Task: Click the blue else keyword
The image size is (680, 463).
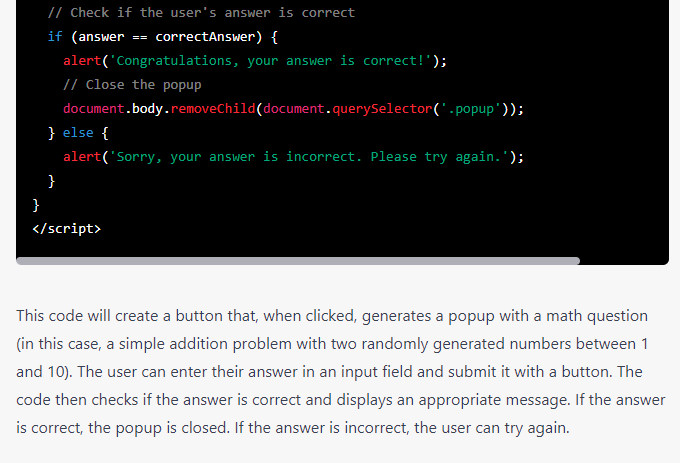Action: pos(78,133)
